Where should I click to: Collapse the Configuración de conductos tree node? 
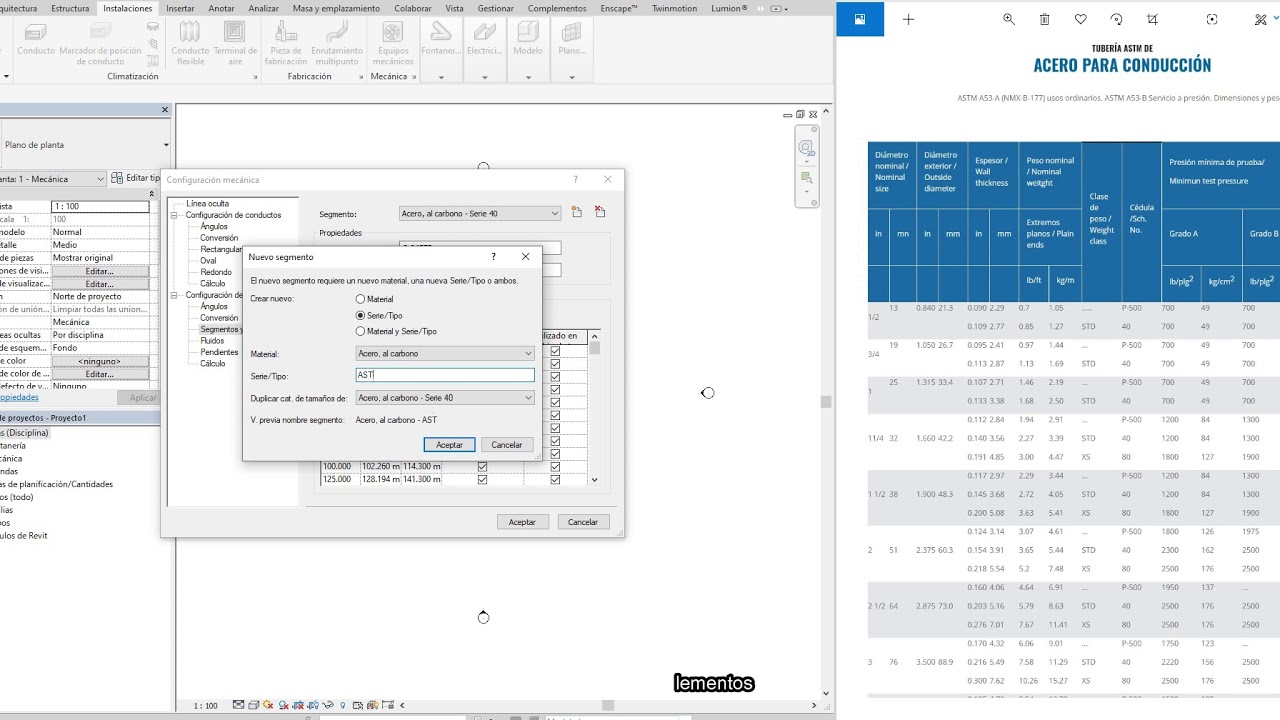click(174, 215)
